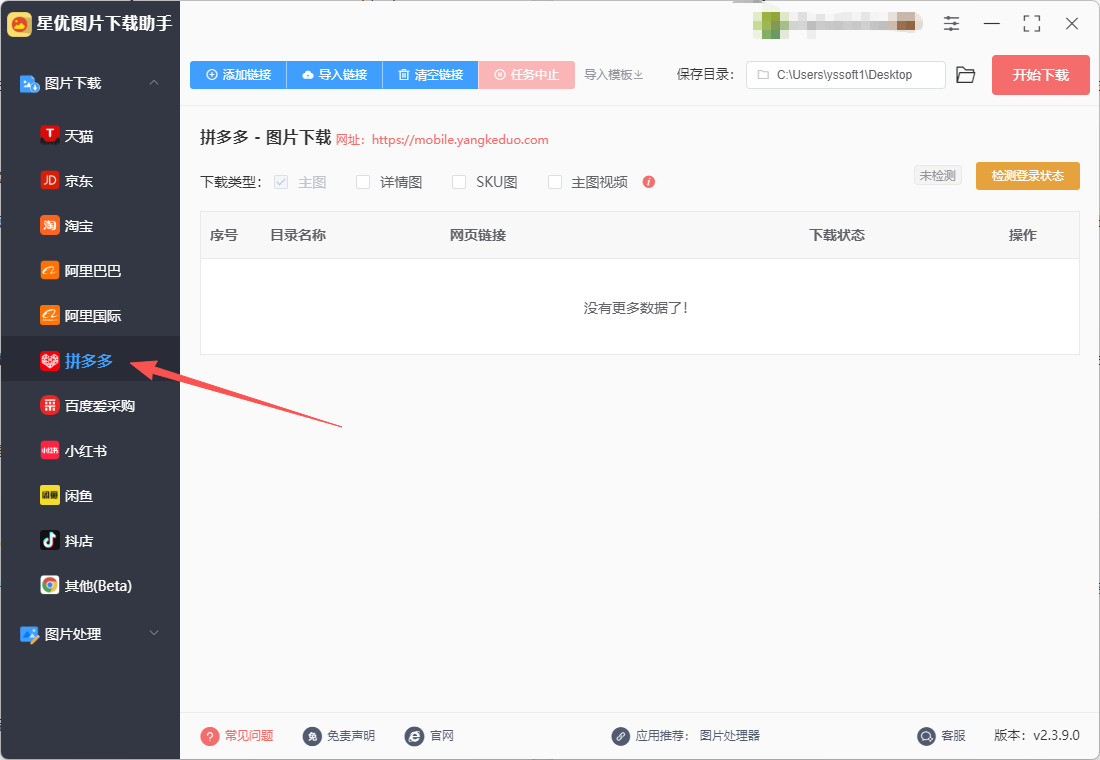Viewport: 1100px width, 760px height.
Task: Maximize the window with fullscreen icon
Action: [1031, 23]
